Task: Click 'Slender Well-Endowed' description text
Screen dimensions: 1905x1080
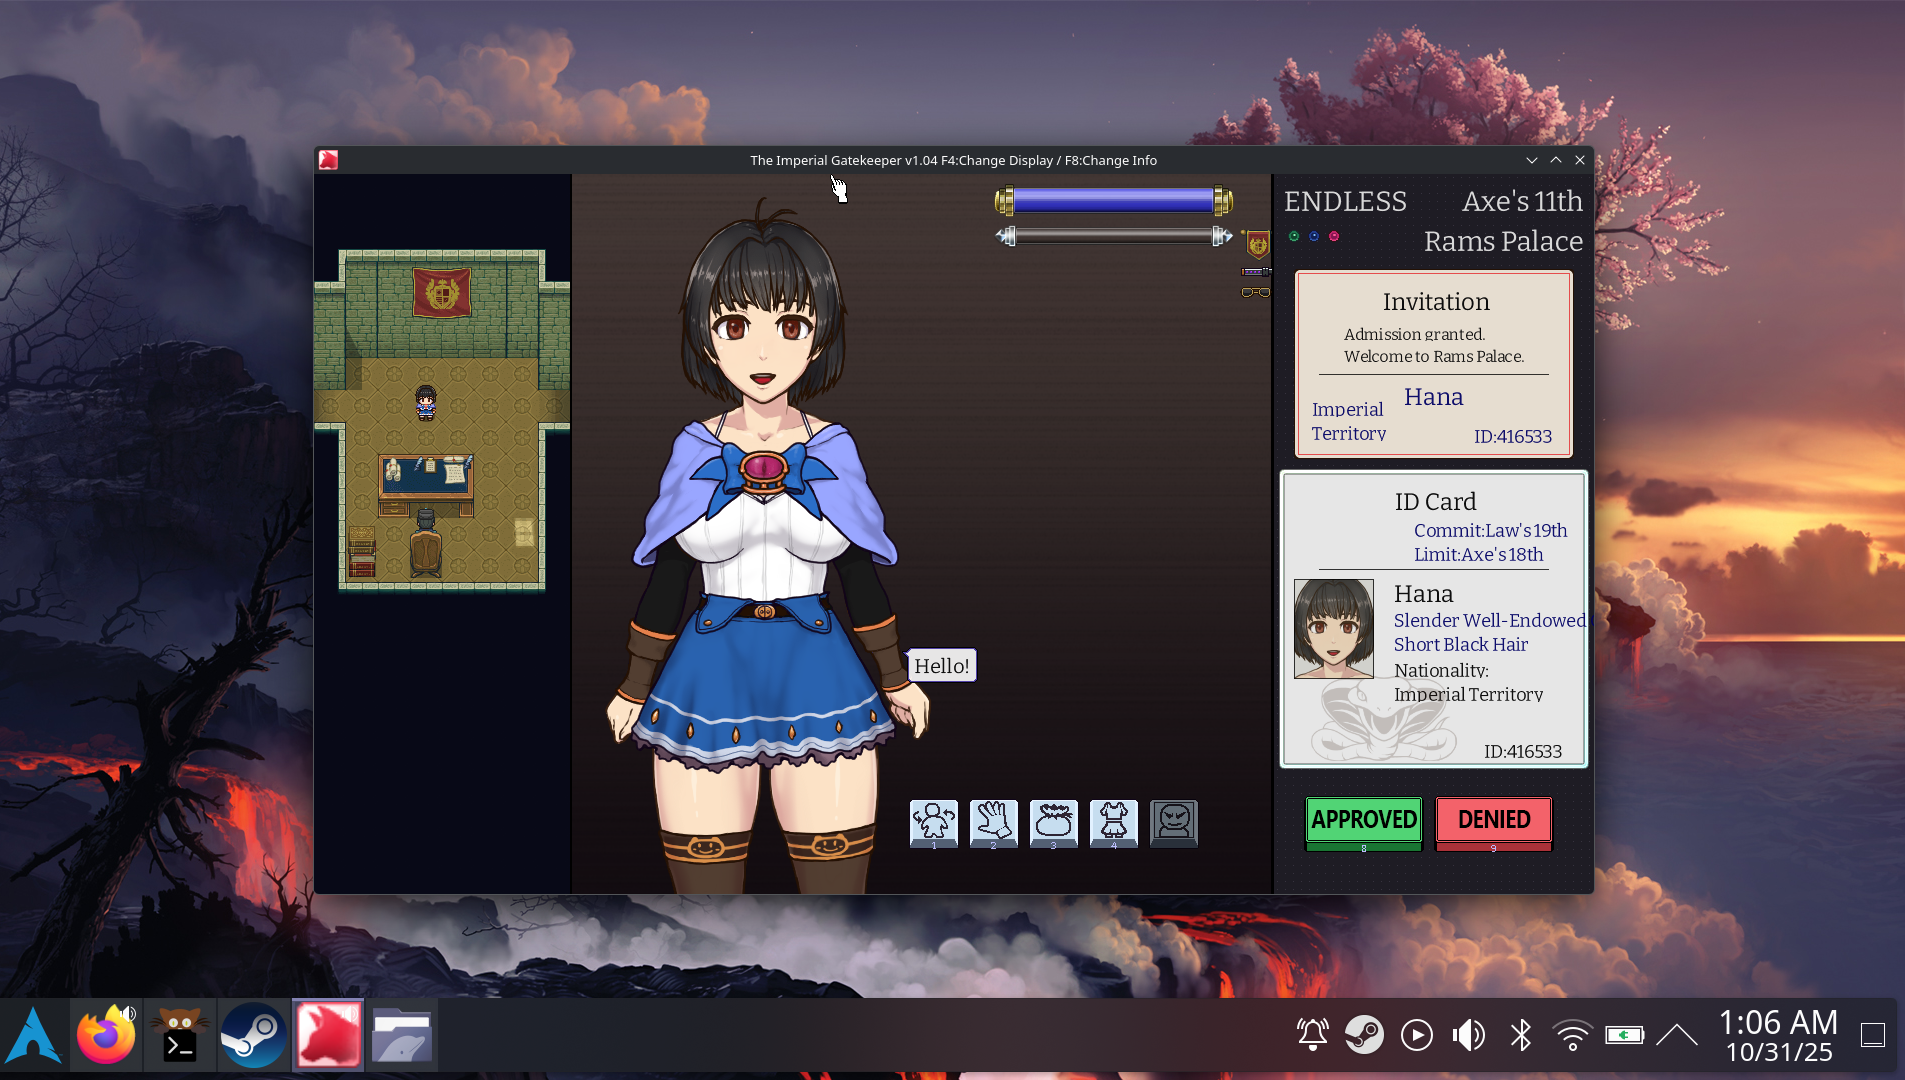Action: point(1490,621)
